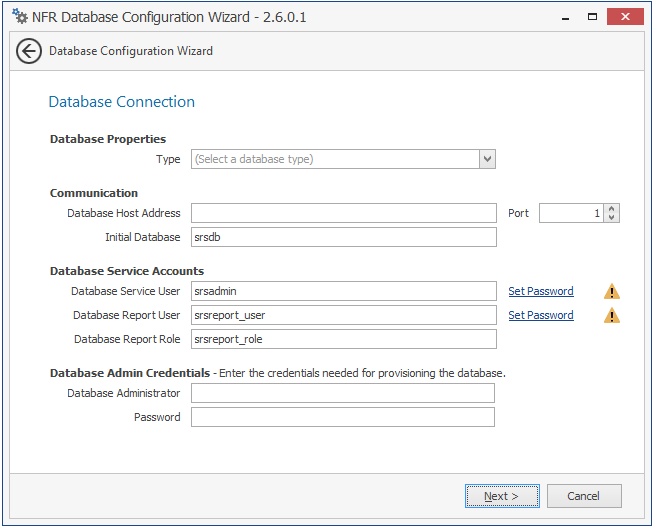Image resolution: width=654 pixels, height=528 pixels.
Task: Click the gear icon in title bar
Action: click(19, 16)
